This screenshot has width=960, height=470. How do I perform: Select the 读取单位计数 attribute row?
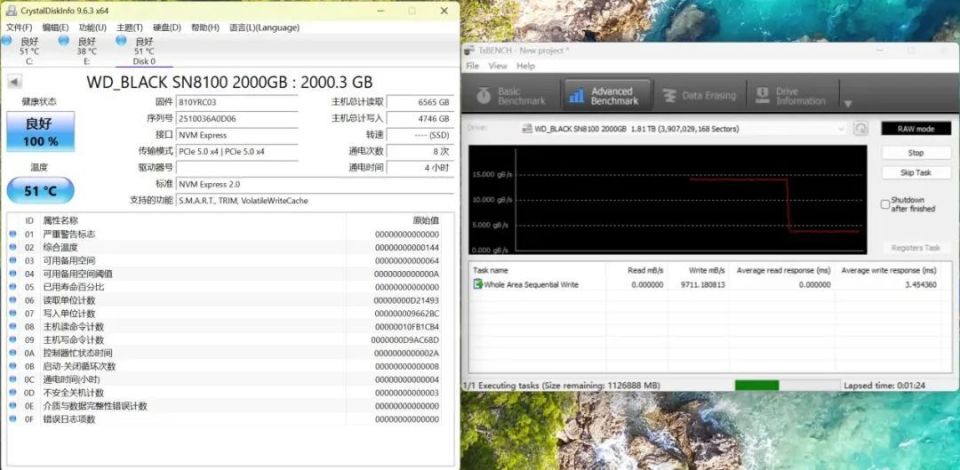(231, 300)
